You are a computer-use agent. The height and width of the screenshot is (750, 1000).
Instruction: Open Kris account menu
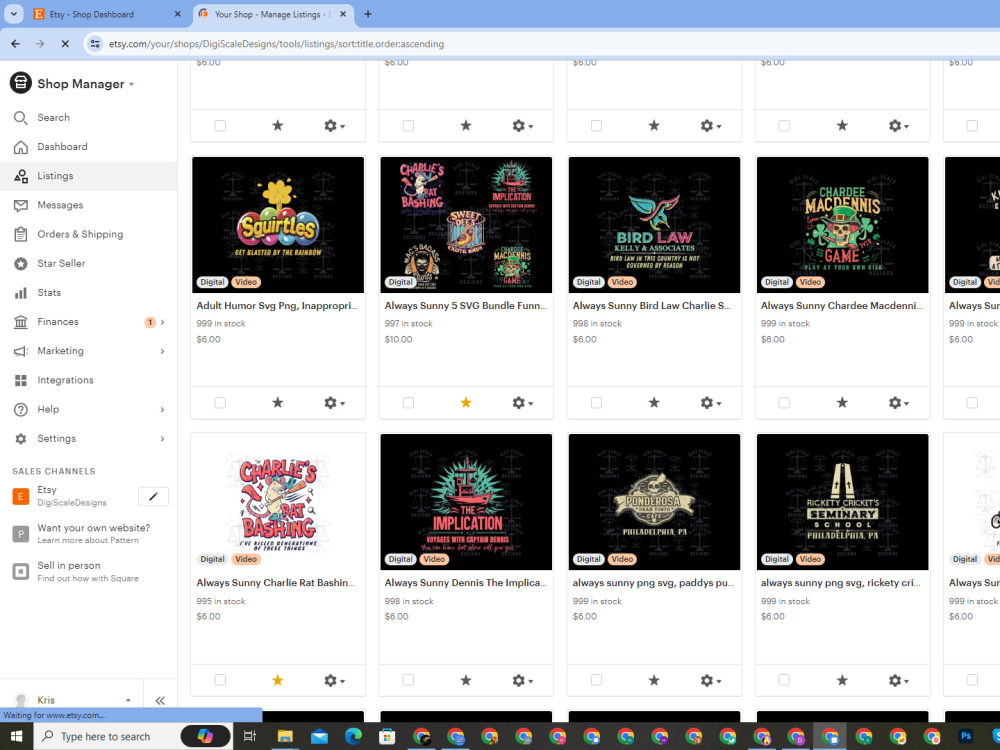pos(71,700)
